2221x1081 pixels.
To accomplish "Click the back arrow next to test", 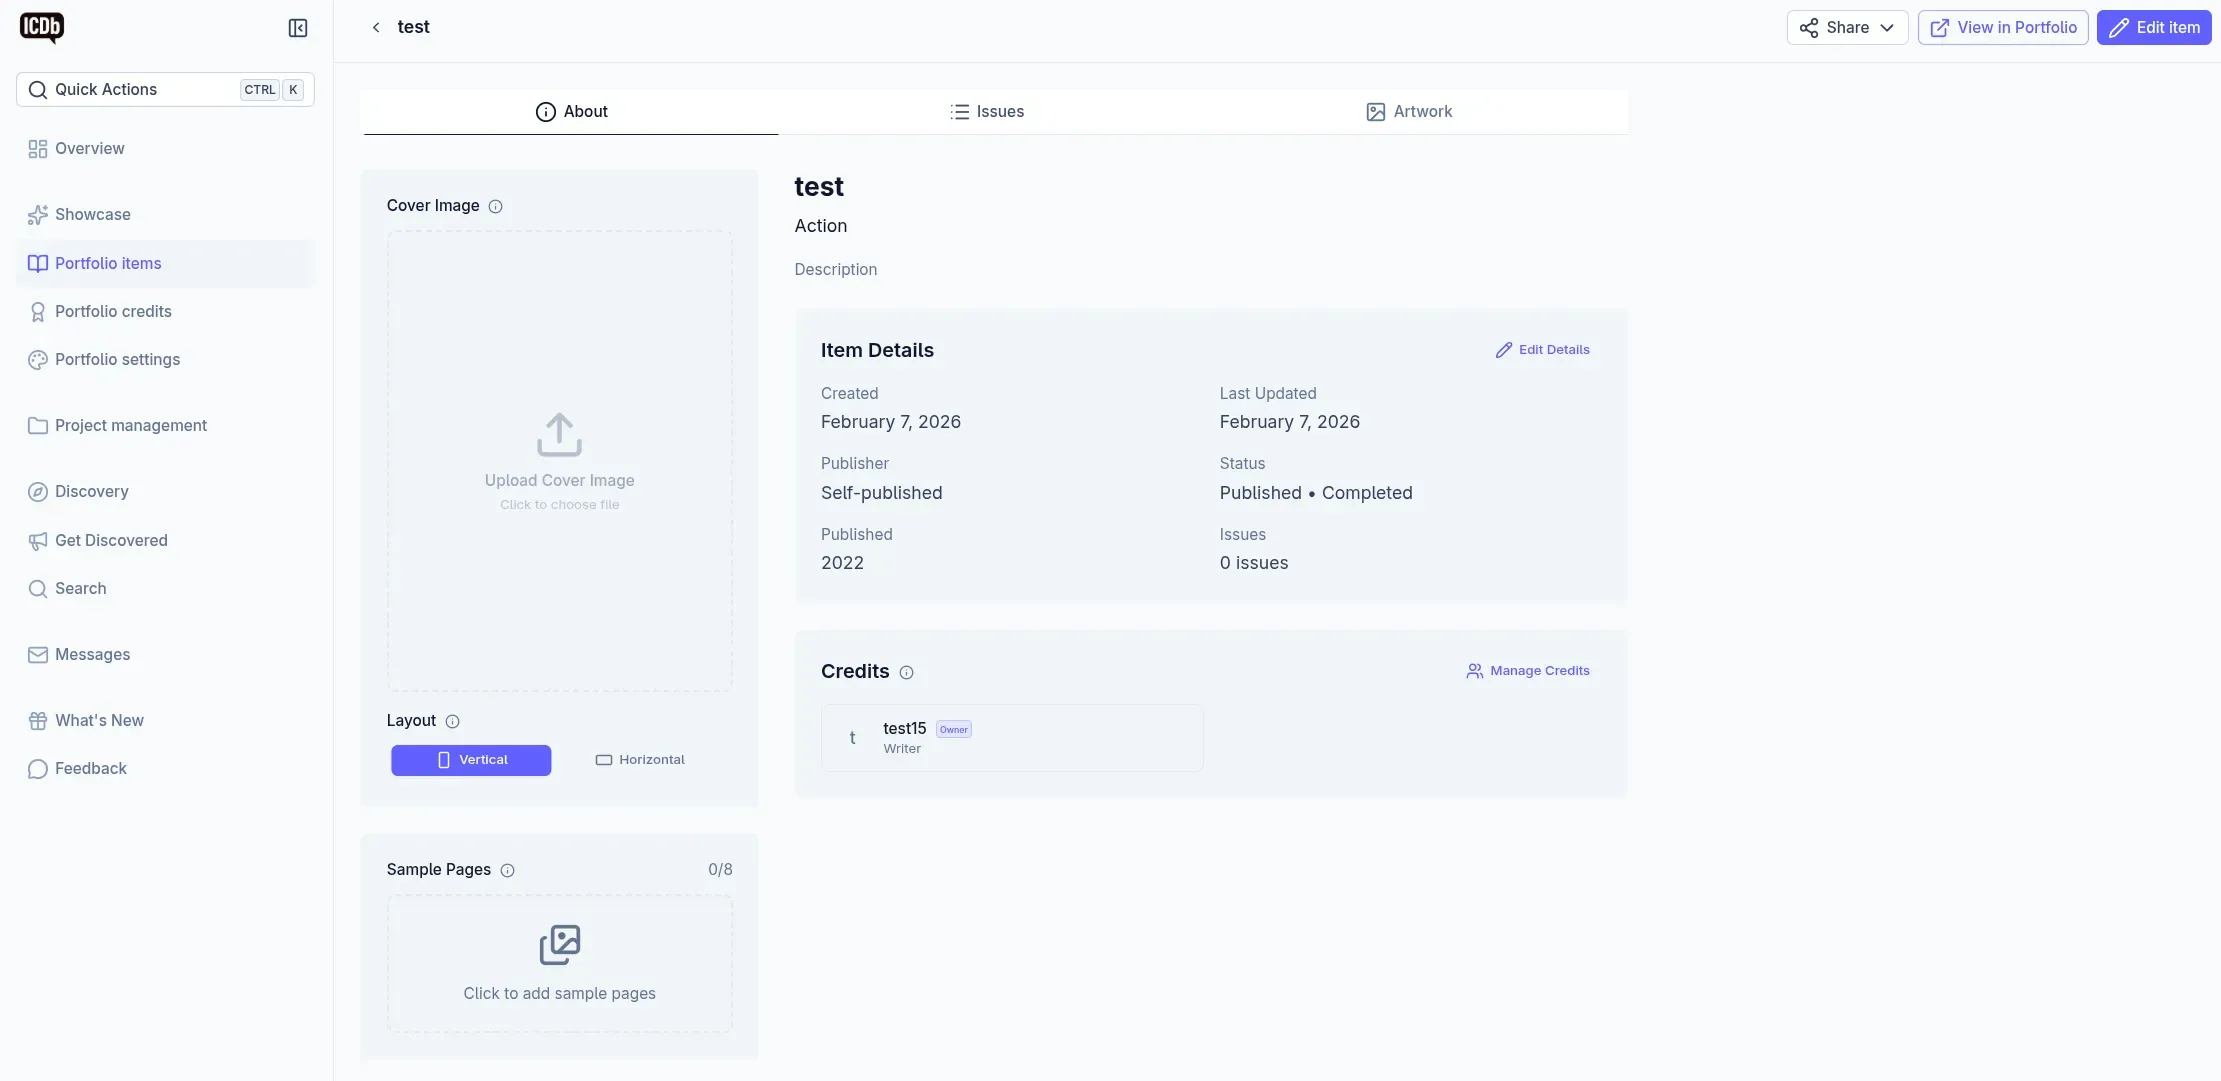I will (376, 27).
